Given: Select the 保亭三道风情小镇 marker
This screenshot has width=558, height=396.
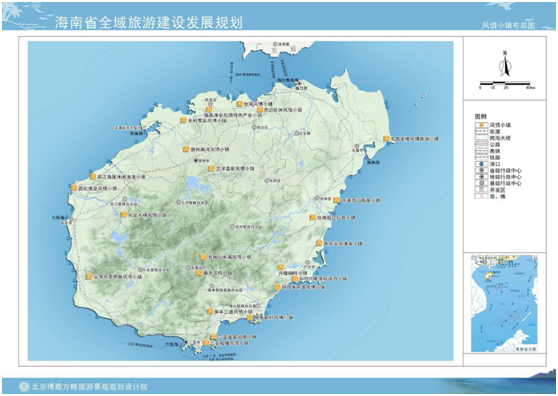Looking at the screenshot, I should 210,311.
